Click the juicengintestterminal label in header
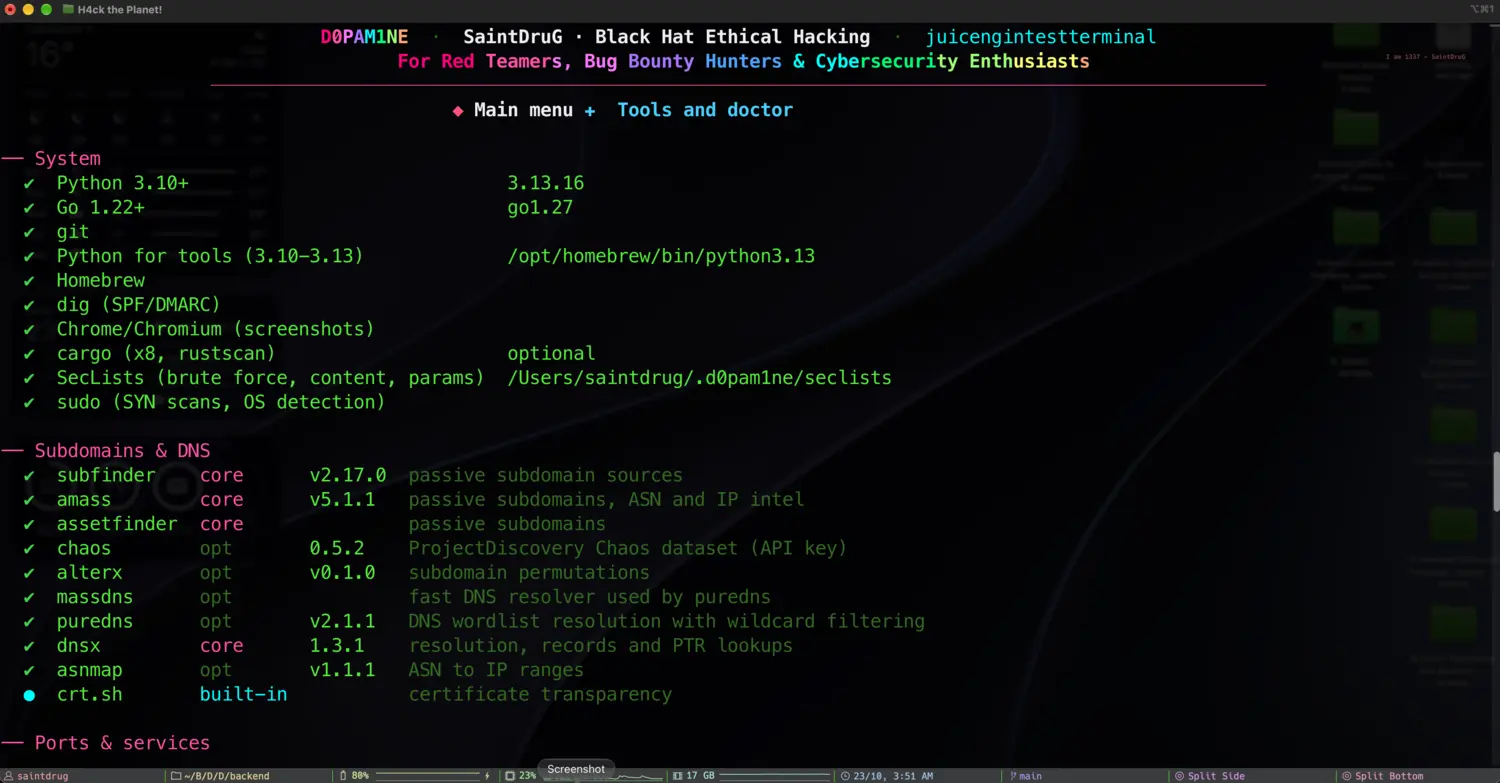Screen dimensions: 1500x783 point(1040,37)
